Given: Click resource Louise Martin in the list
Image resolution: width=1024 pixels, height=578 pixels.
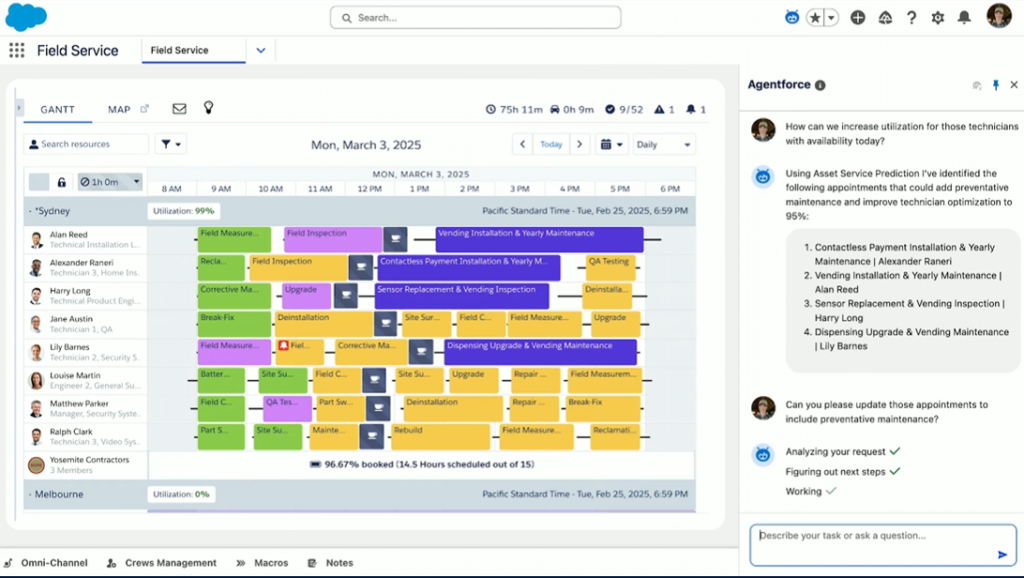Looking at the screenshot, I should pyautogui.click(x=86, y=380).
